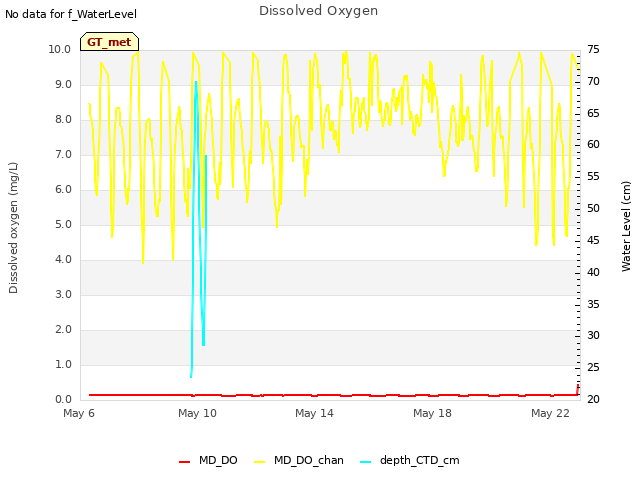The width and height of the screenshot is (640, 480).
Task: Click the May 10 x-axis label
Action: pos(197,413)
